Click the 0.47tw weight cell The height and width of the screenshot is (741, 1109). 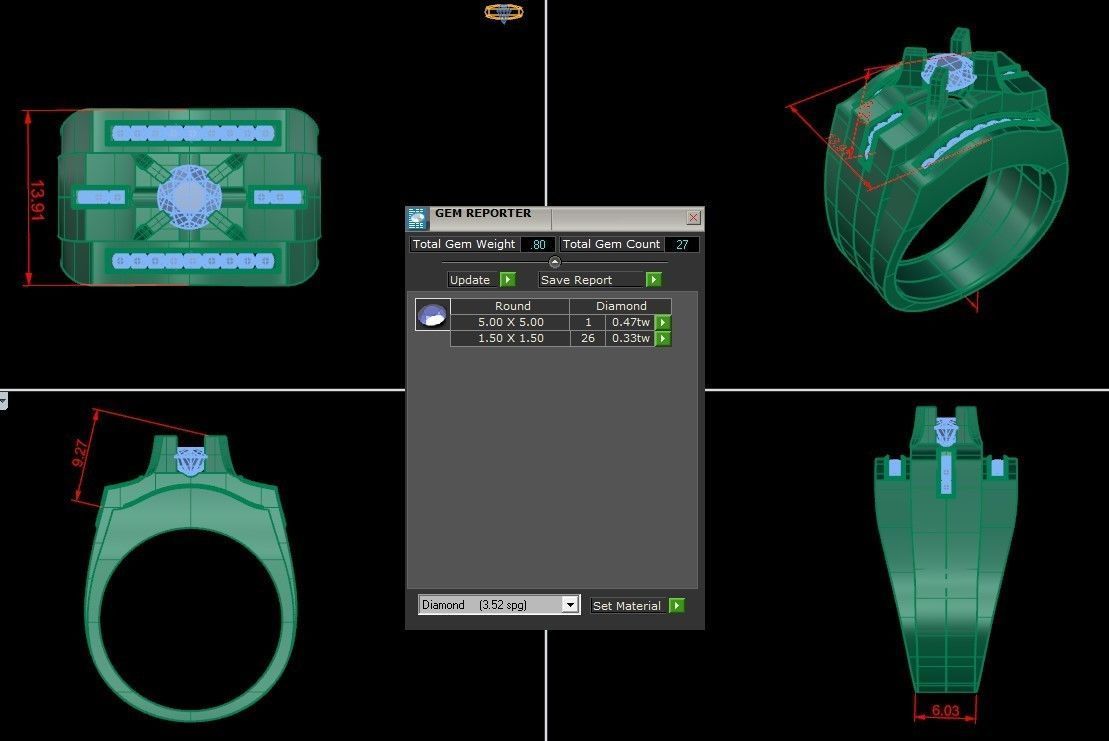tap(629, 322)
